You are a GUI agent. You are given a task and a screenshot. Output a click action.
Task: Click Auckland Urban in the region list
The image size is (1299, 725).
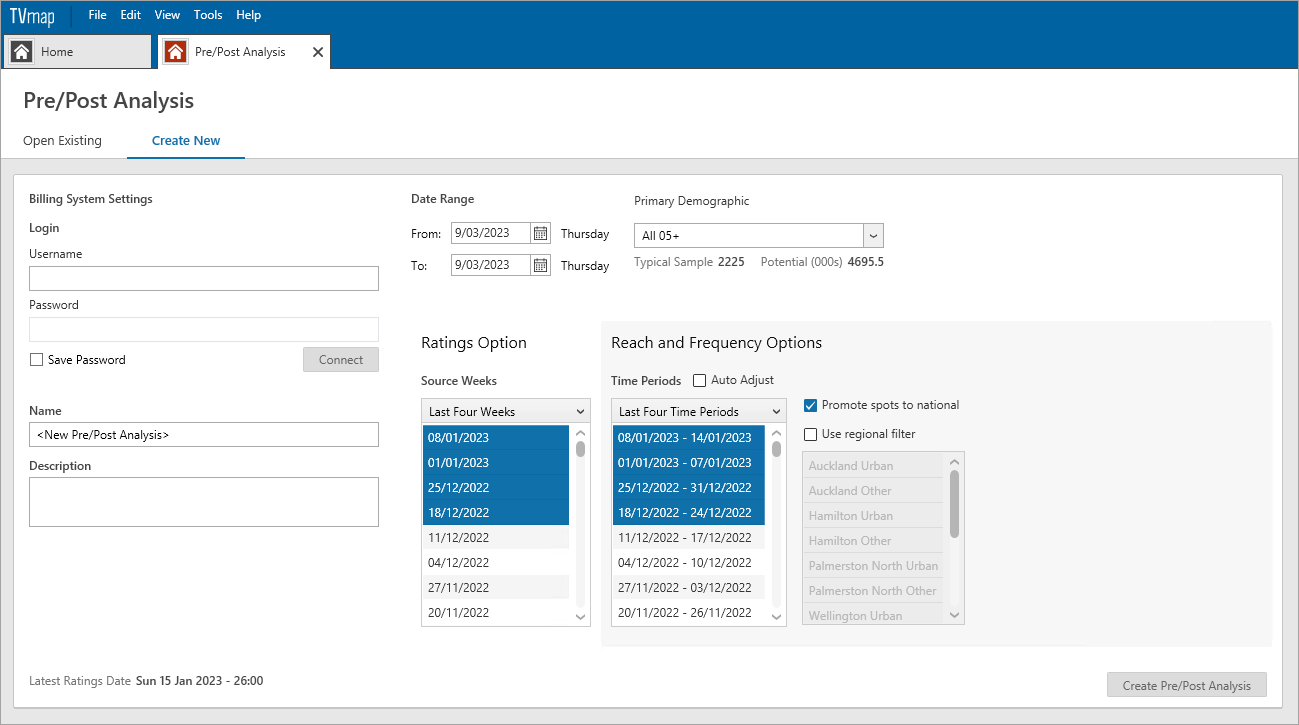(873, 466)
